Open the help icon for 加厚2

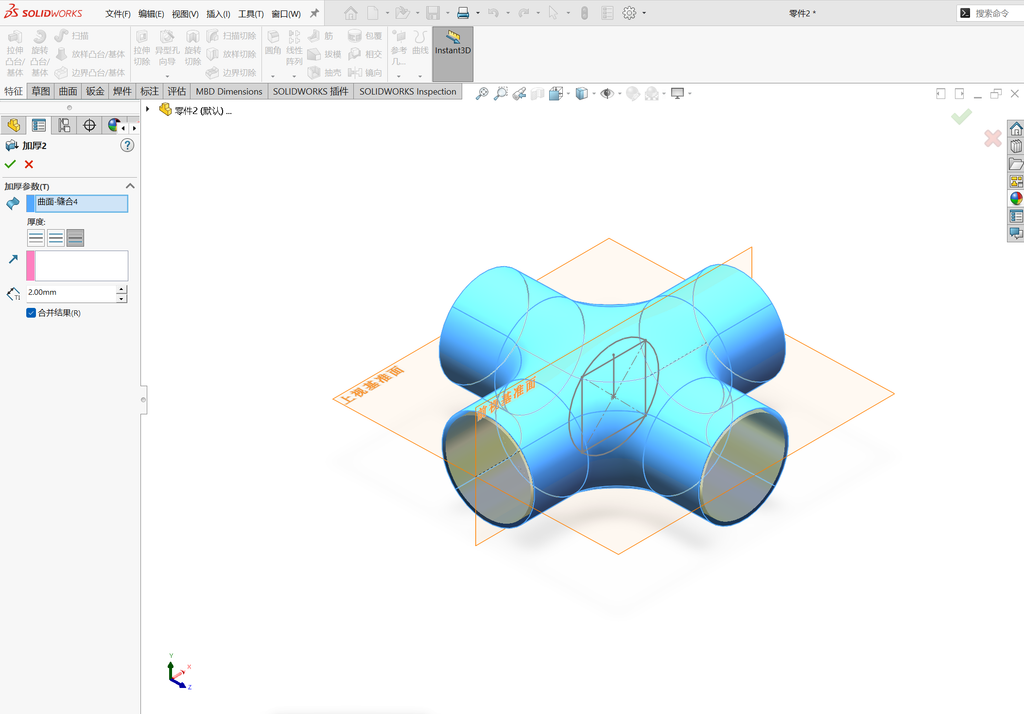pos(127,145)
